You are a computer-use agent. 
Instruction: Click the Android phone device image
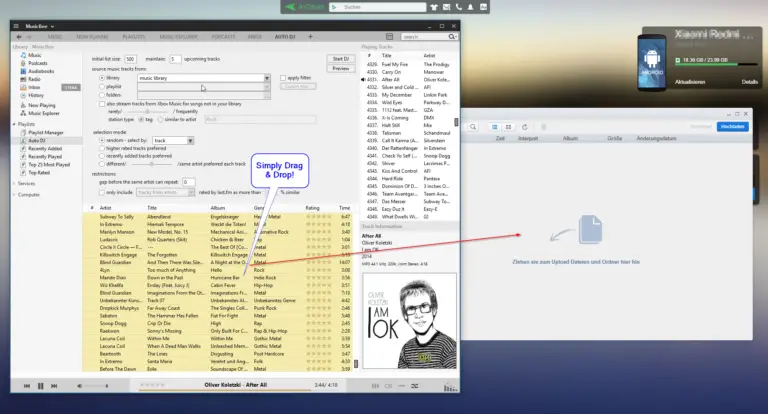[652, 63]
